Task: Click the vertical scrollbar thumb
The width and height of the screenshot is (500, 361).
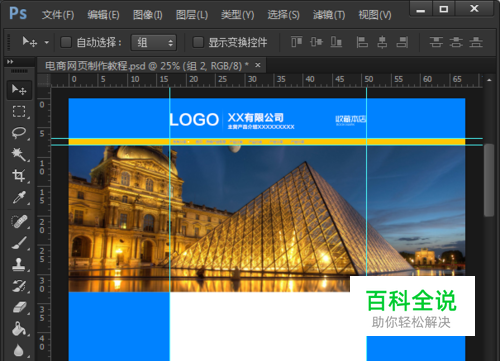Action: click(x=489, y=180)
